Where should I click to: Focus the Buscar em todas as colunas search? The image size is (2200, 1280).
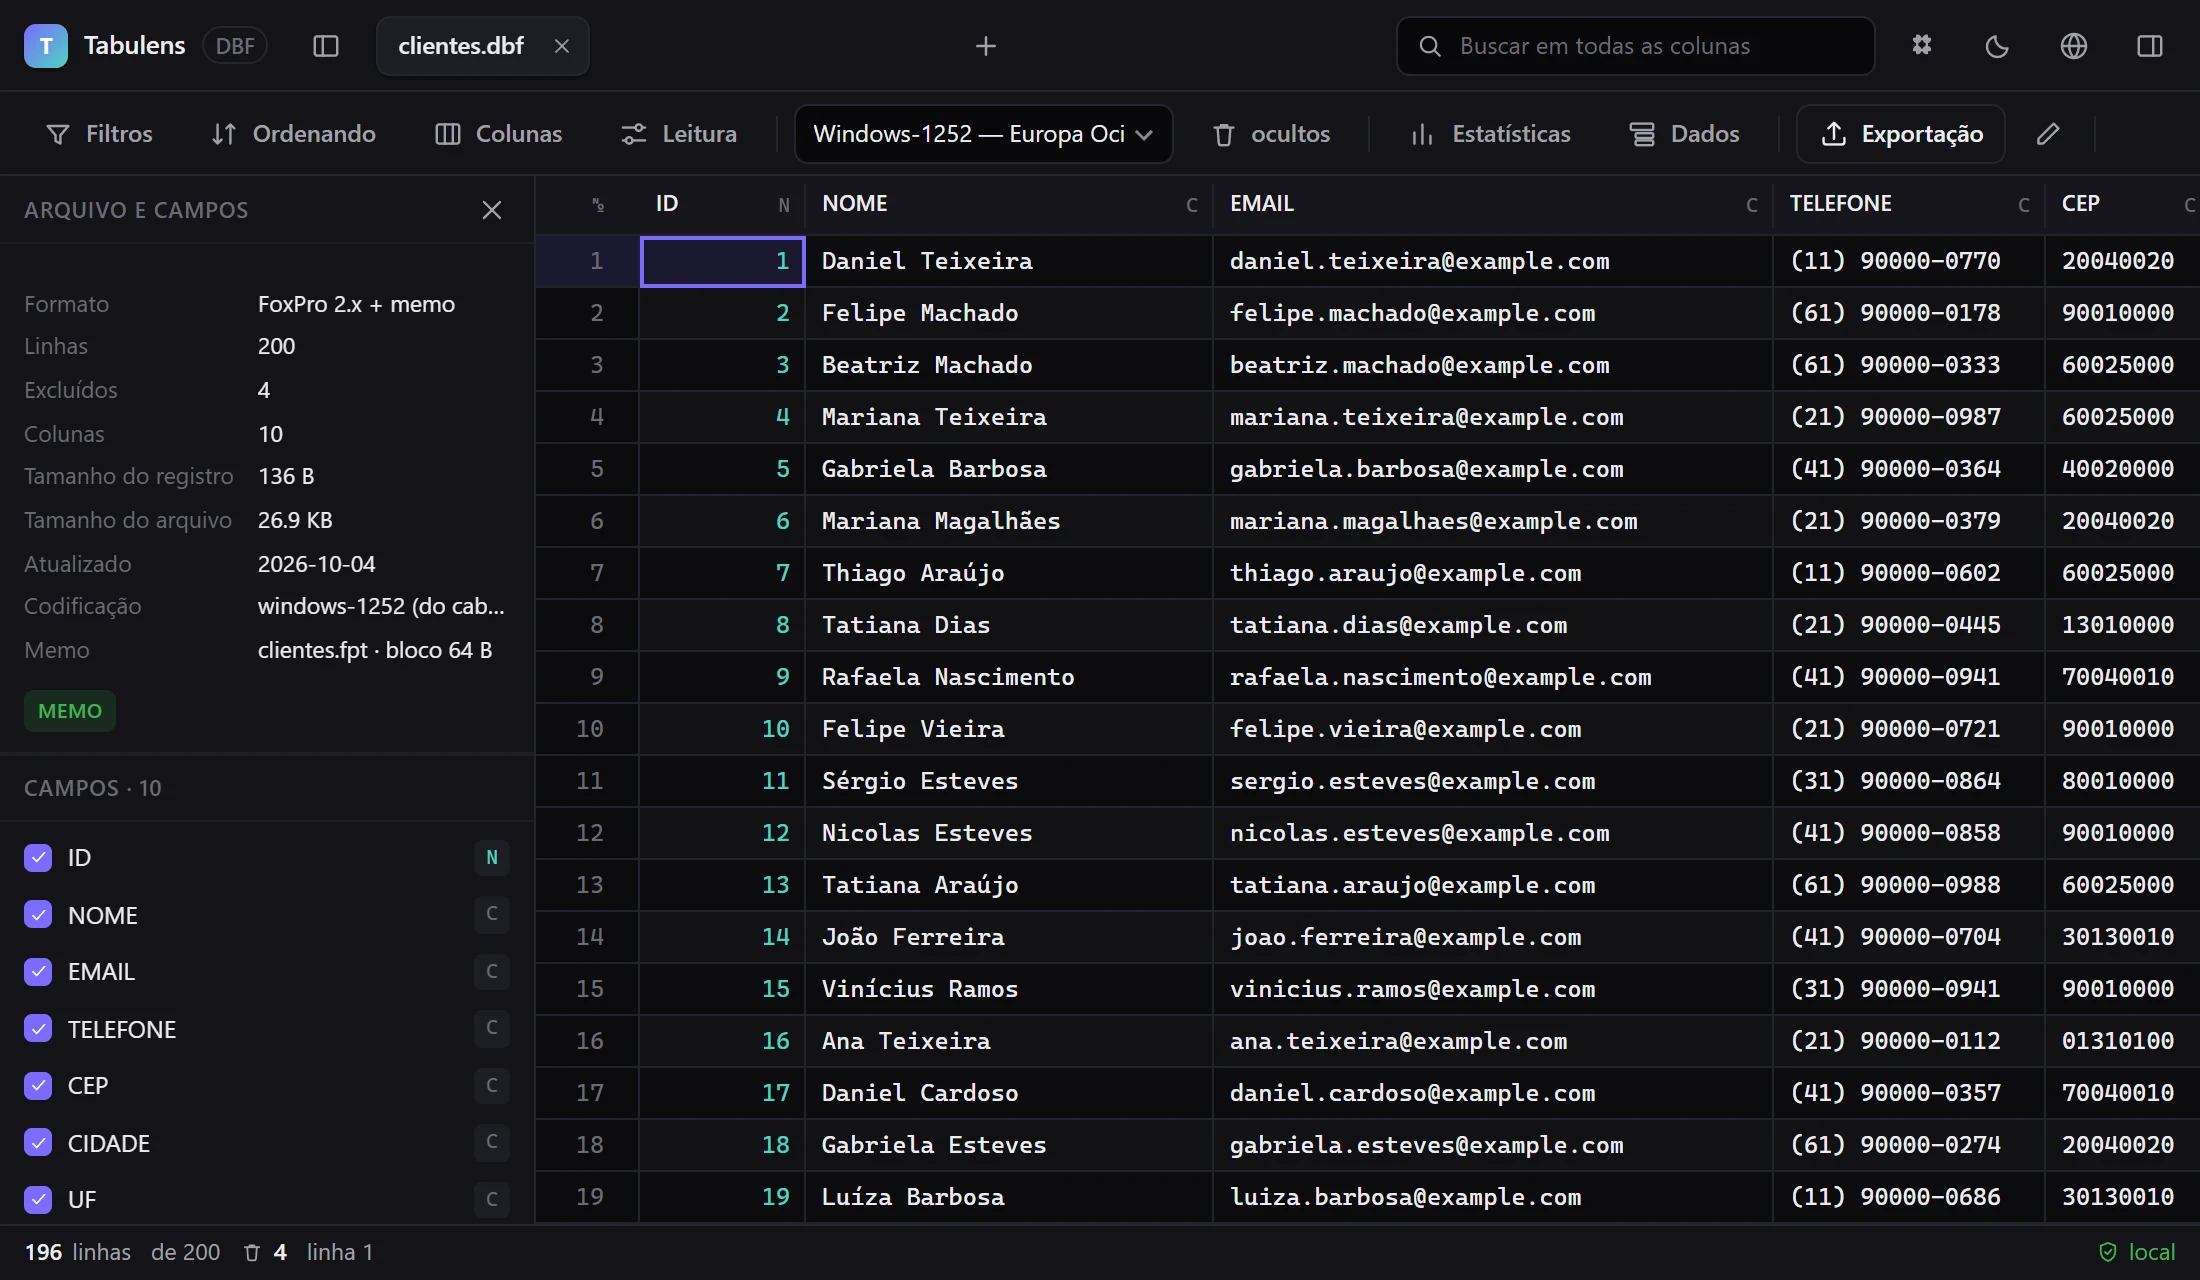click(1636, 46)
